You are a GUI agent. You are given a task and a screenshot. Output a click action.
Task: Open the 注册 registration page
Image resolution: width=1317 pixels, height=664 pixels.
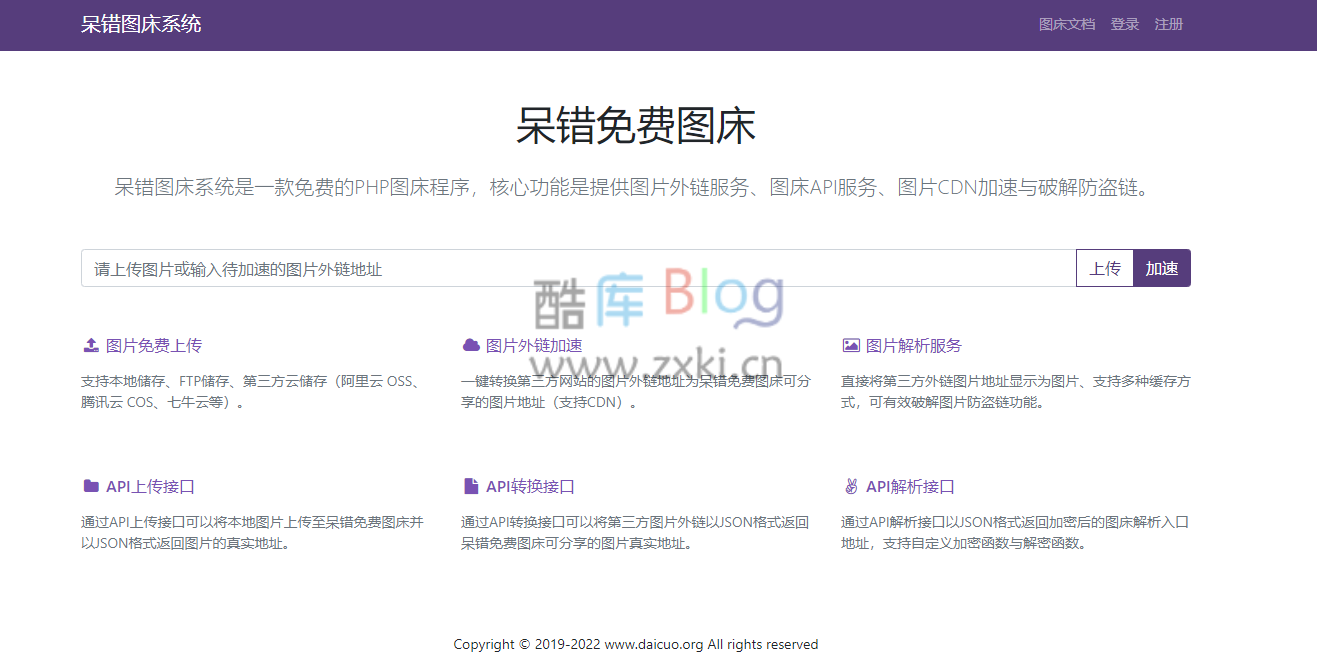[x=1168, y=24]
